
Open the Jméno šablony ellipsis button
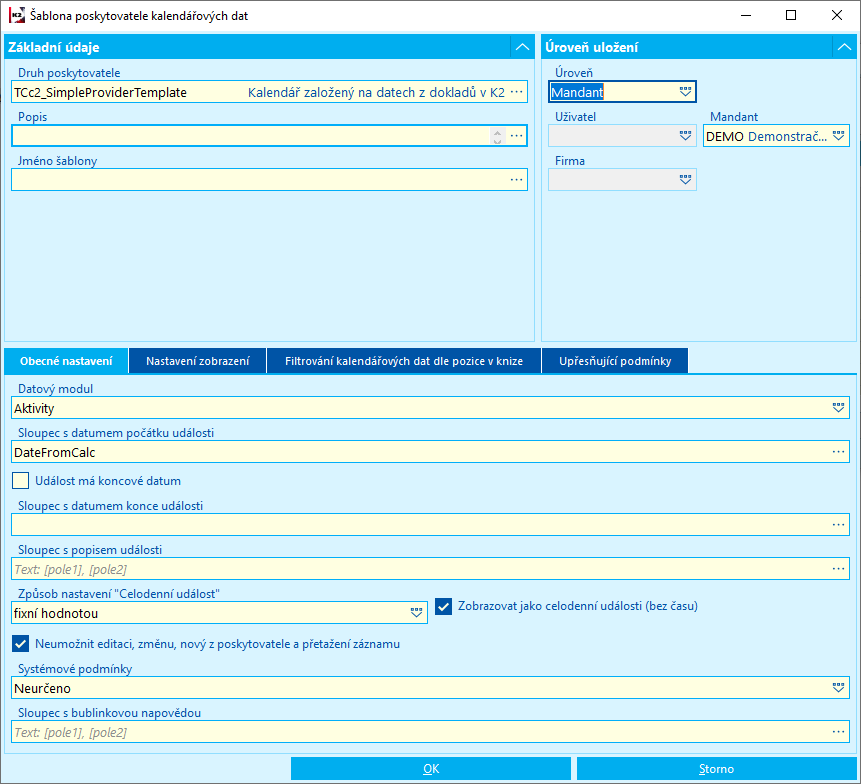click(x=516, y=180)
